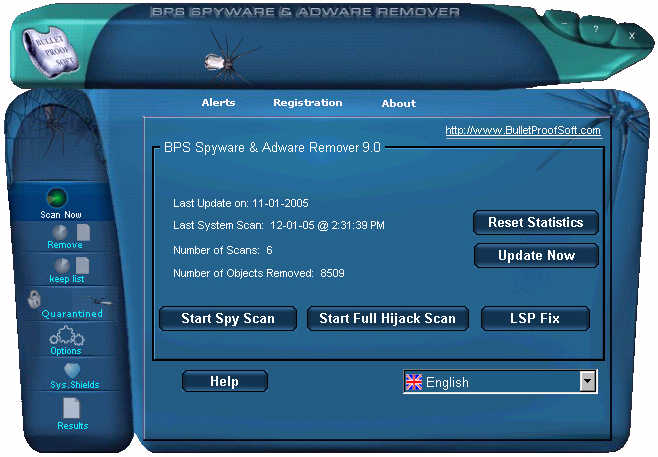Screen dimensions: 658x457
Task: Start Spy Scan
Action: click(x=228, y=319)
